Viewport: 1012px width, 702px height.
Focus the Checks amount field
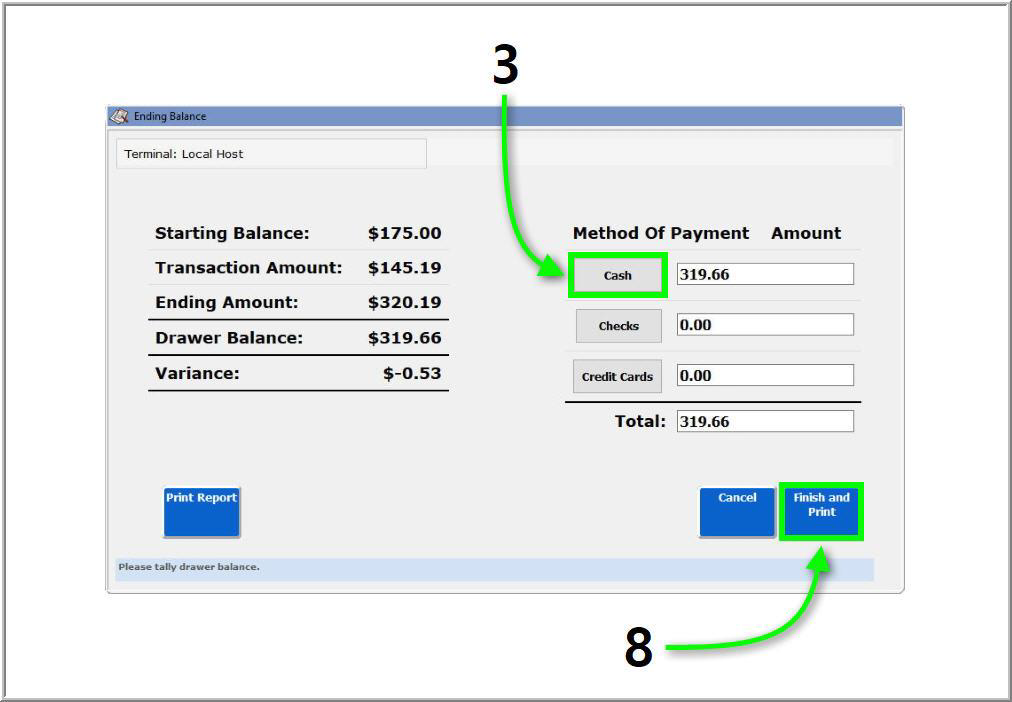tap(765, 325)
